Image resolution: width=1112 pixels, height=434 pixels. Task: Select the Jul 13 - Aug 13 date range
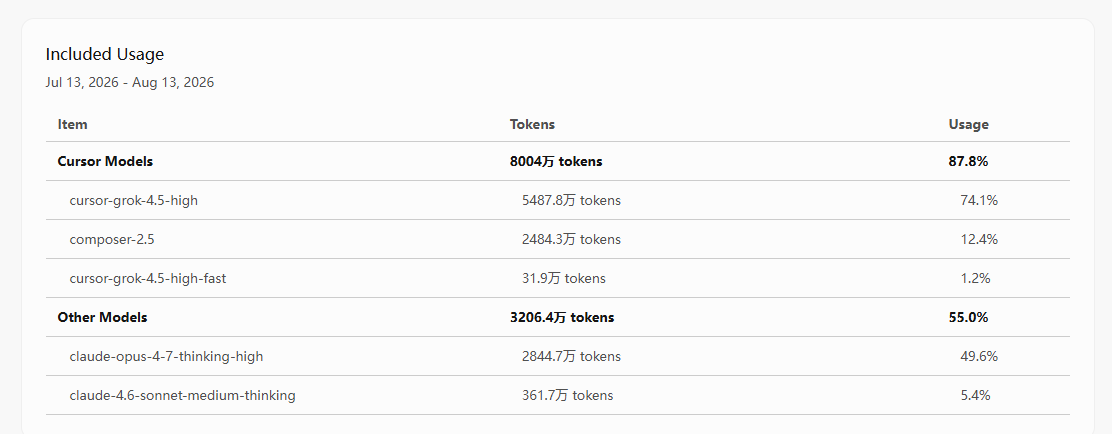pos(130,82)
